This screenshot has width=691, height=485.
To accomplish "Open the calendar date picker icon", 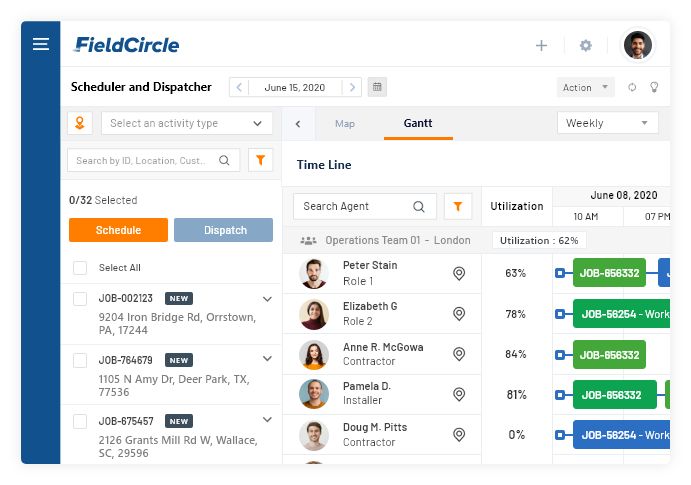I will tap(377, 87).
